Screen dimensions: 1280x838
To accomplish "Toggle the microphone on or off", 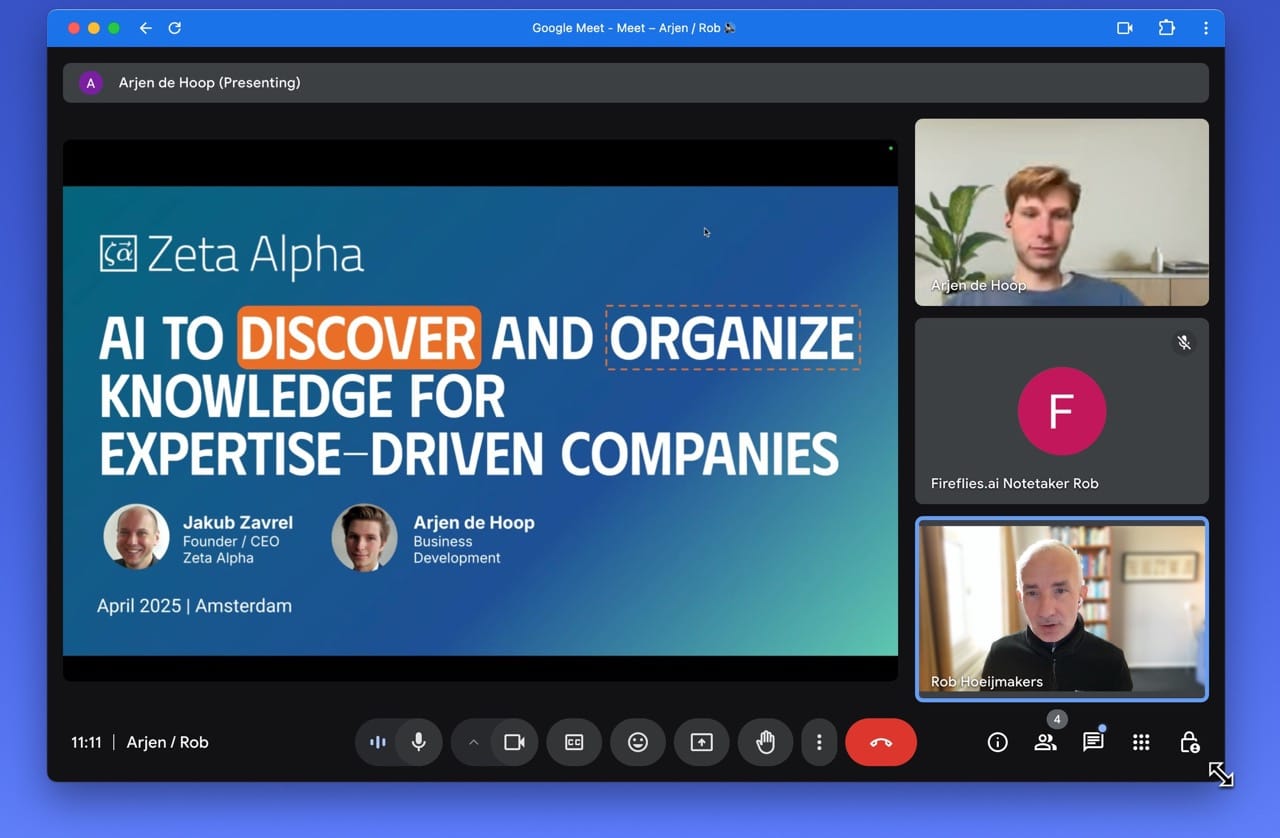I will coord(419,742).
